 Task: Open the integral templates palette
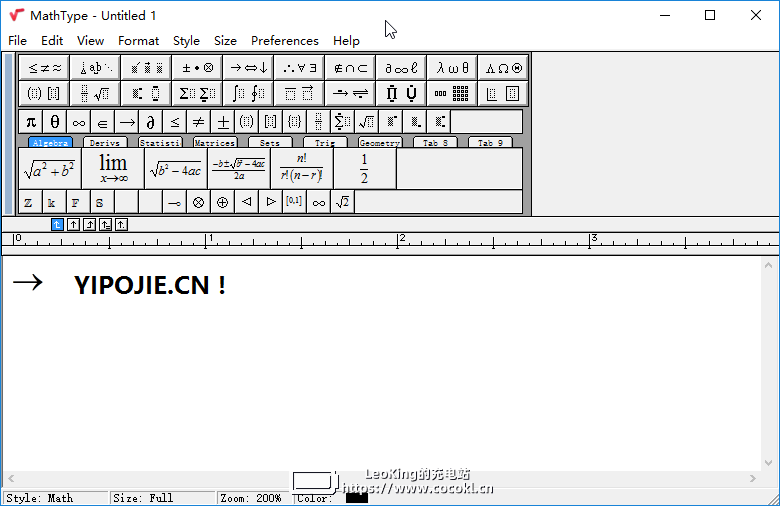[248, 93]
